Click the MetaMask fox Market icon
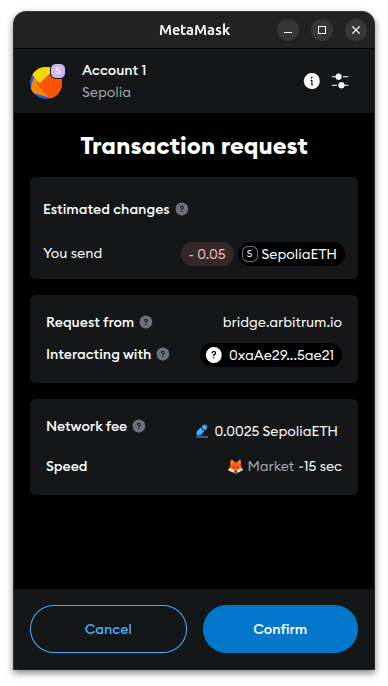Screen dimensions: 388x686 235,466
